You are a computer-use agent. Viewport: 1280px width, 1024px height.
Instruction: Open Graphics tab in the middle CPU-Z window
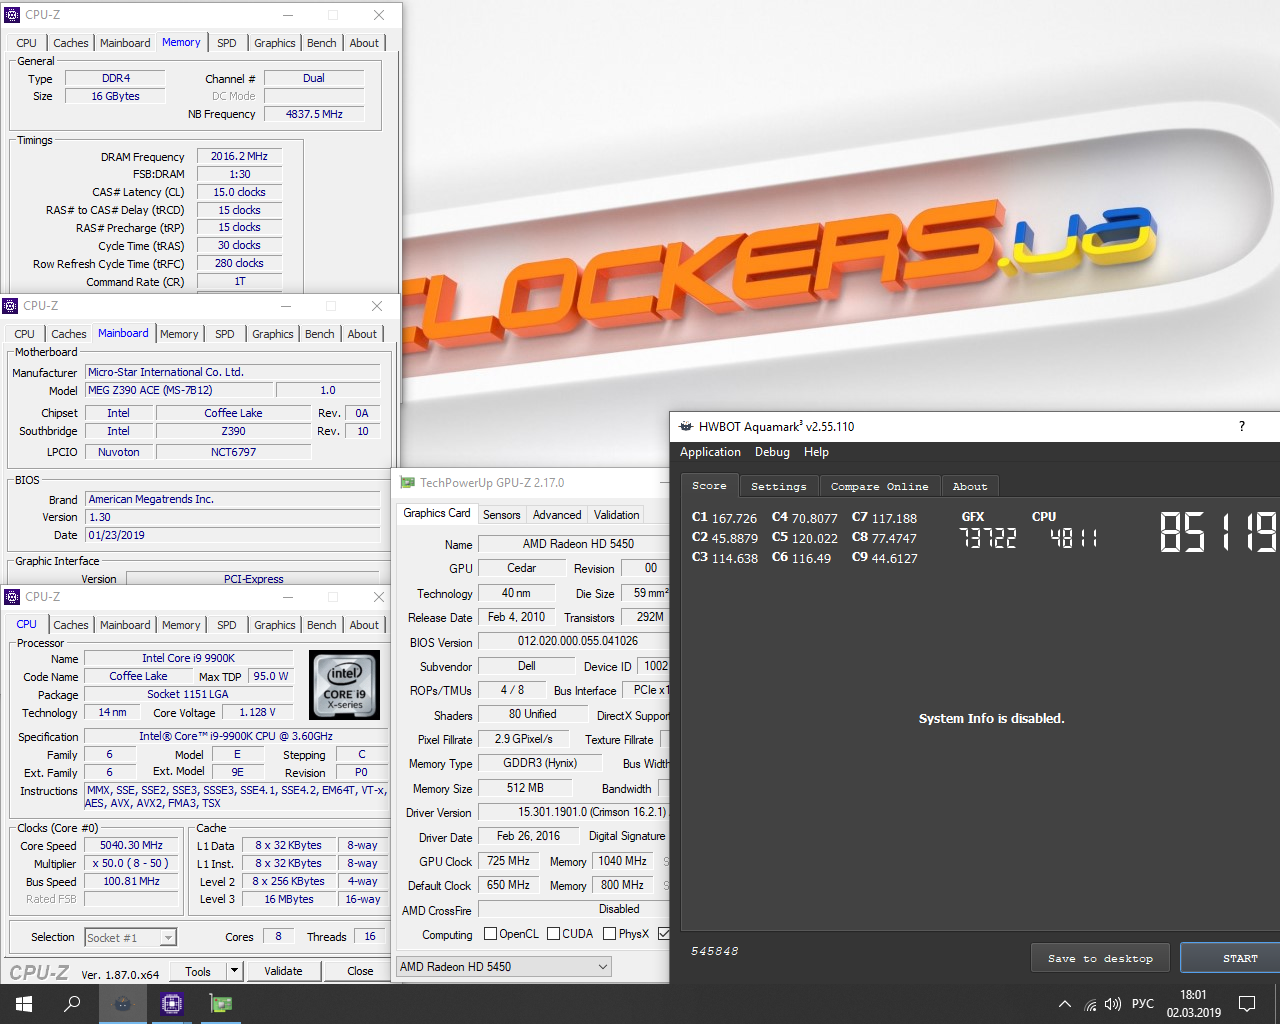click(x=273, y=334)
